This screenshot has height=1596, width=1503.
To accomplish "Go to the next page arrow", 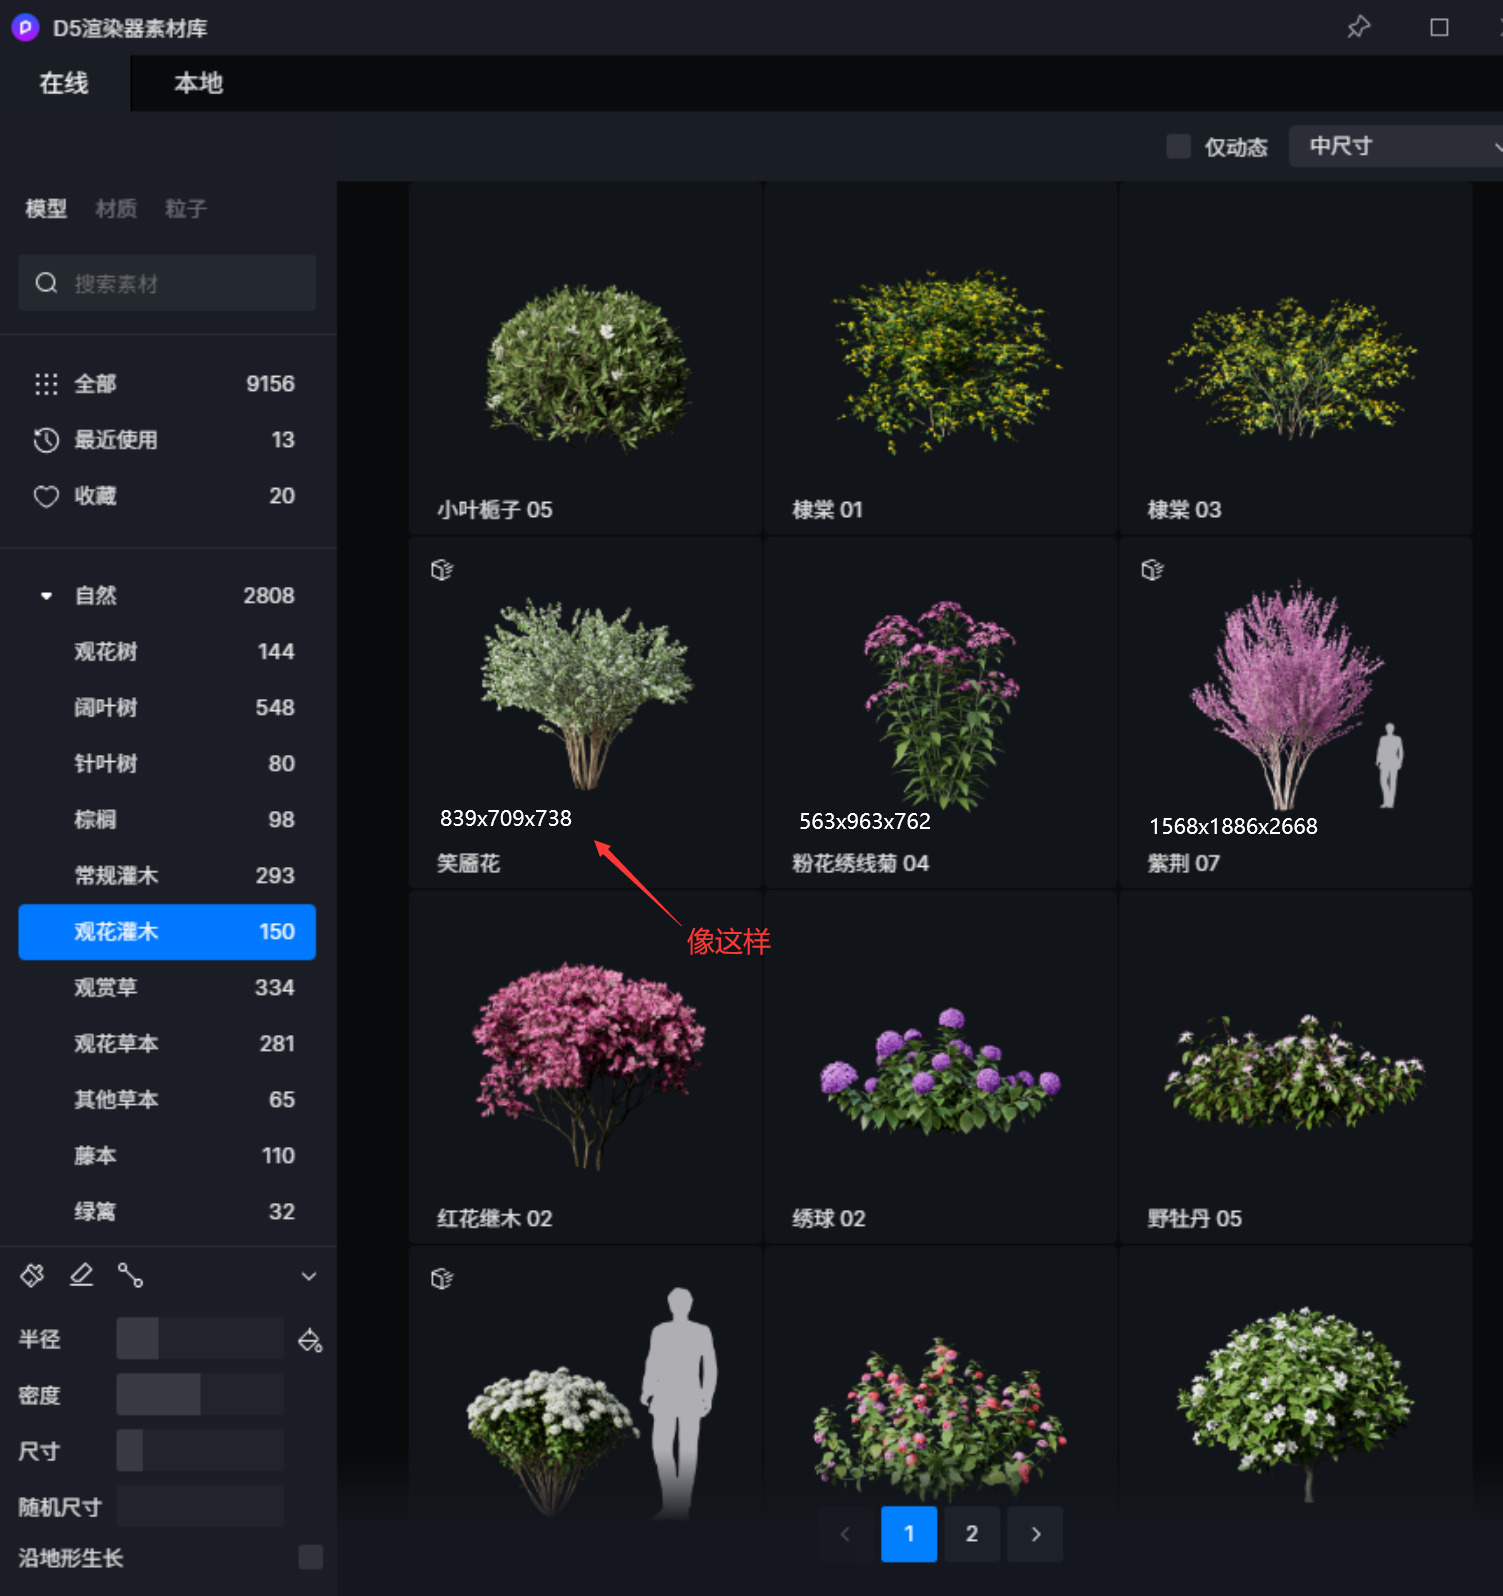I will 1035,1534.
